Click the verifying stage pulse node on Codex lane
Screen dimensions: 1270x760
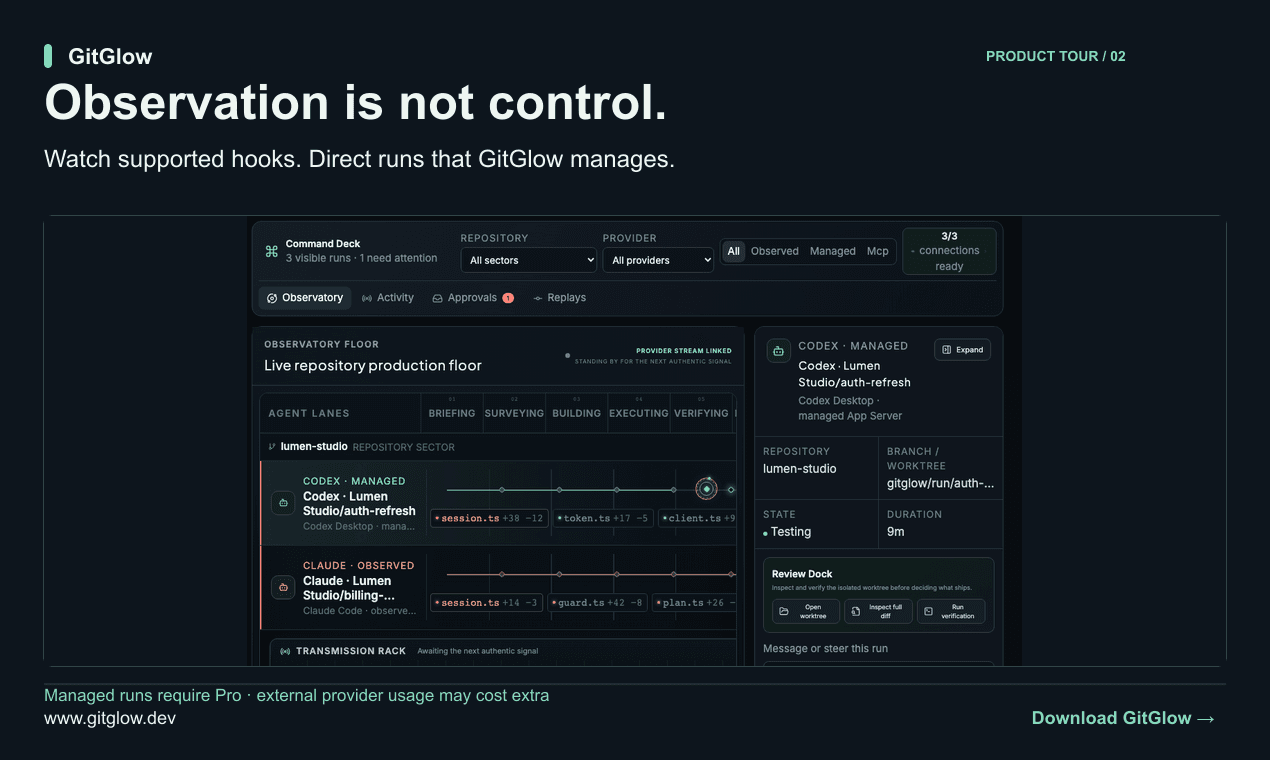tap(707, 489)
